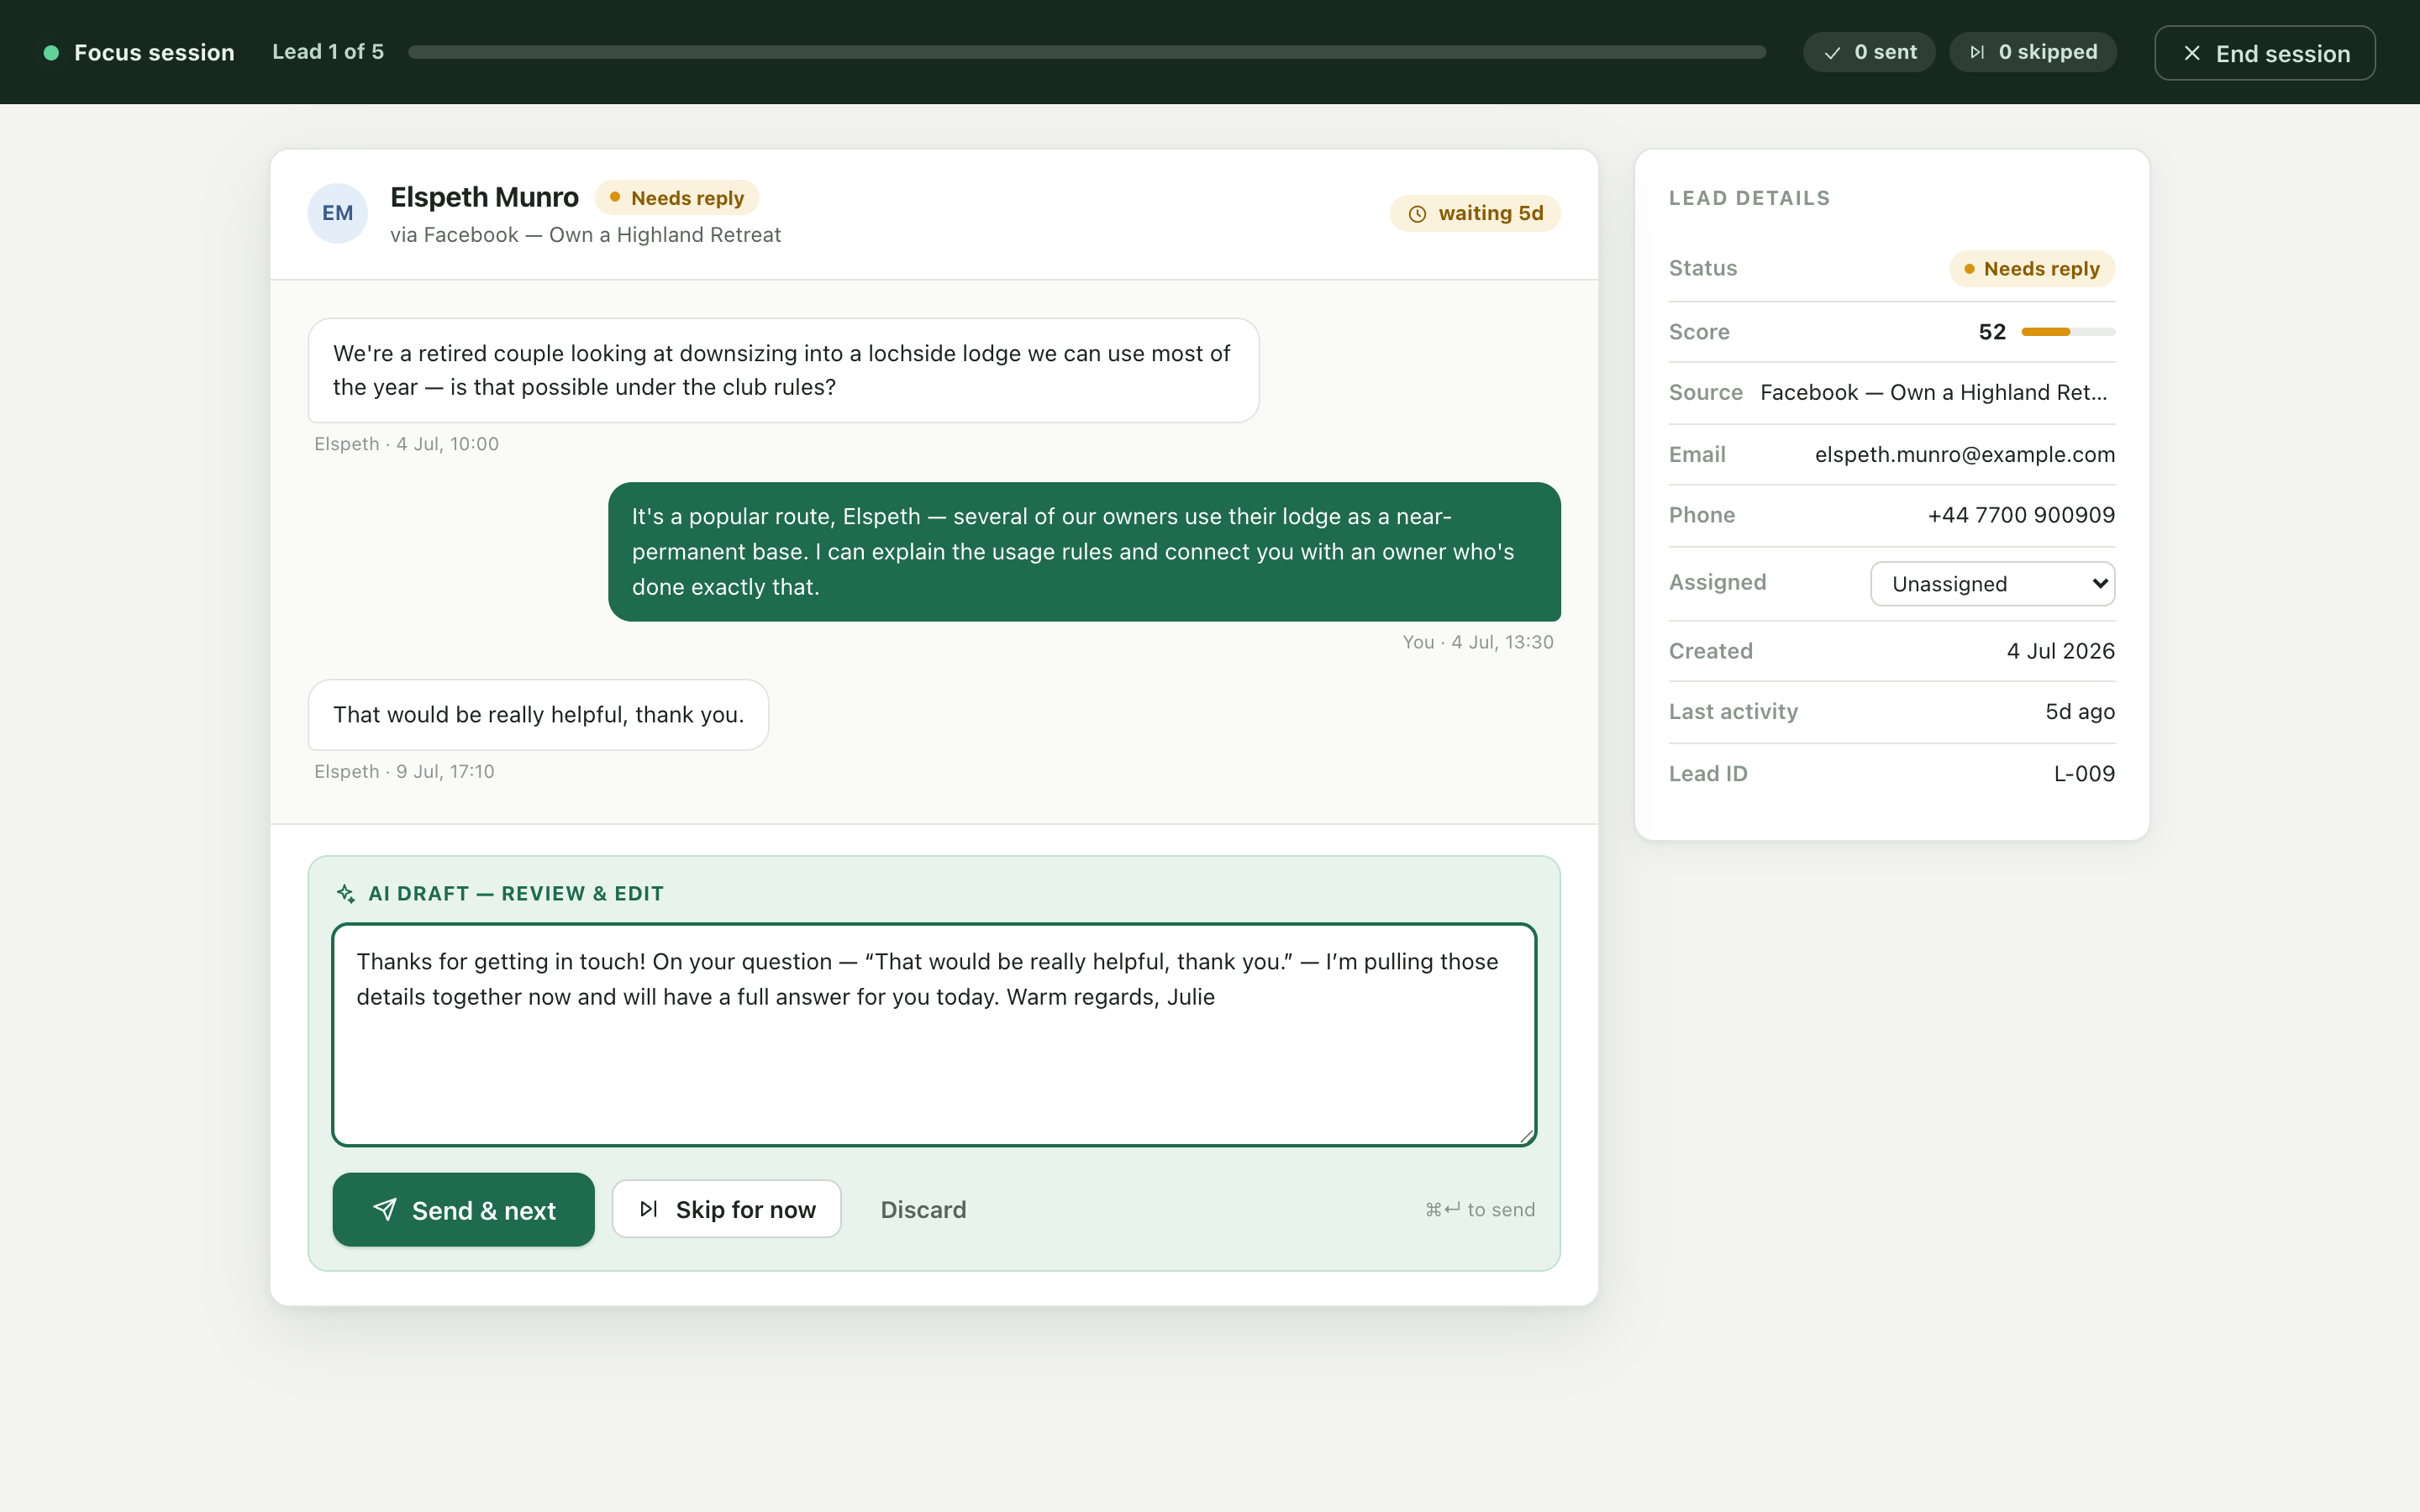Screen dimensions: 2420x1512
Task: Click the green Focus session status dot
Action: [x=51, y=52]
